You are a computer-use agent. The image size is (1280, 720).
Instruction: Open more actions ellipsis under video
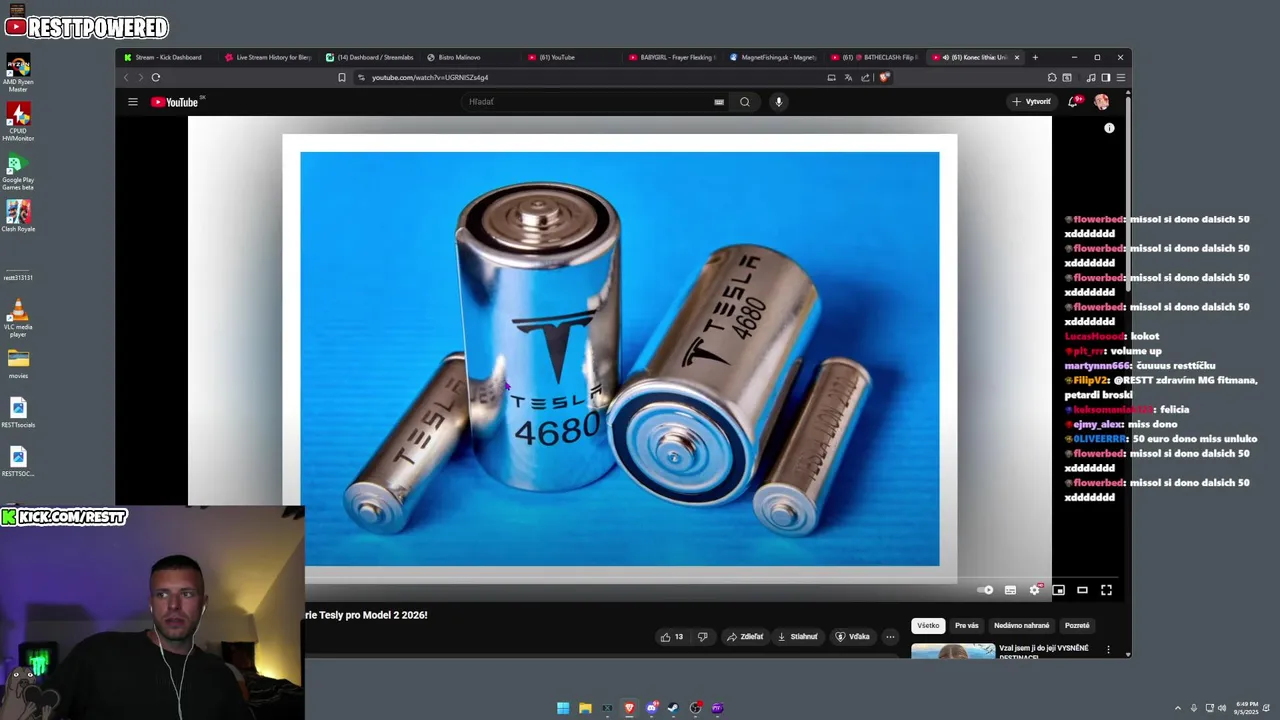click(x=890, y=637)
